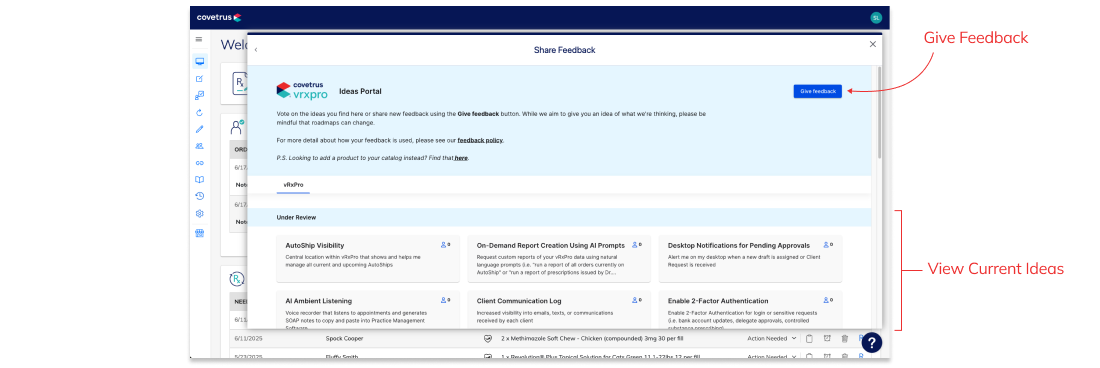Open Desktop Notifications for Pending Approvals card
This screenshot has height=368, width=1100.
[x=750, y=259]
